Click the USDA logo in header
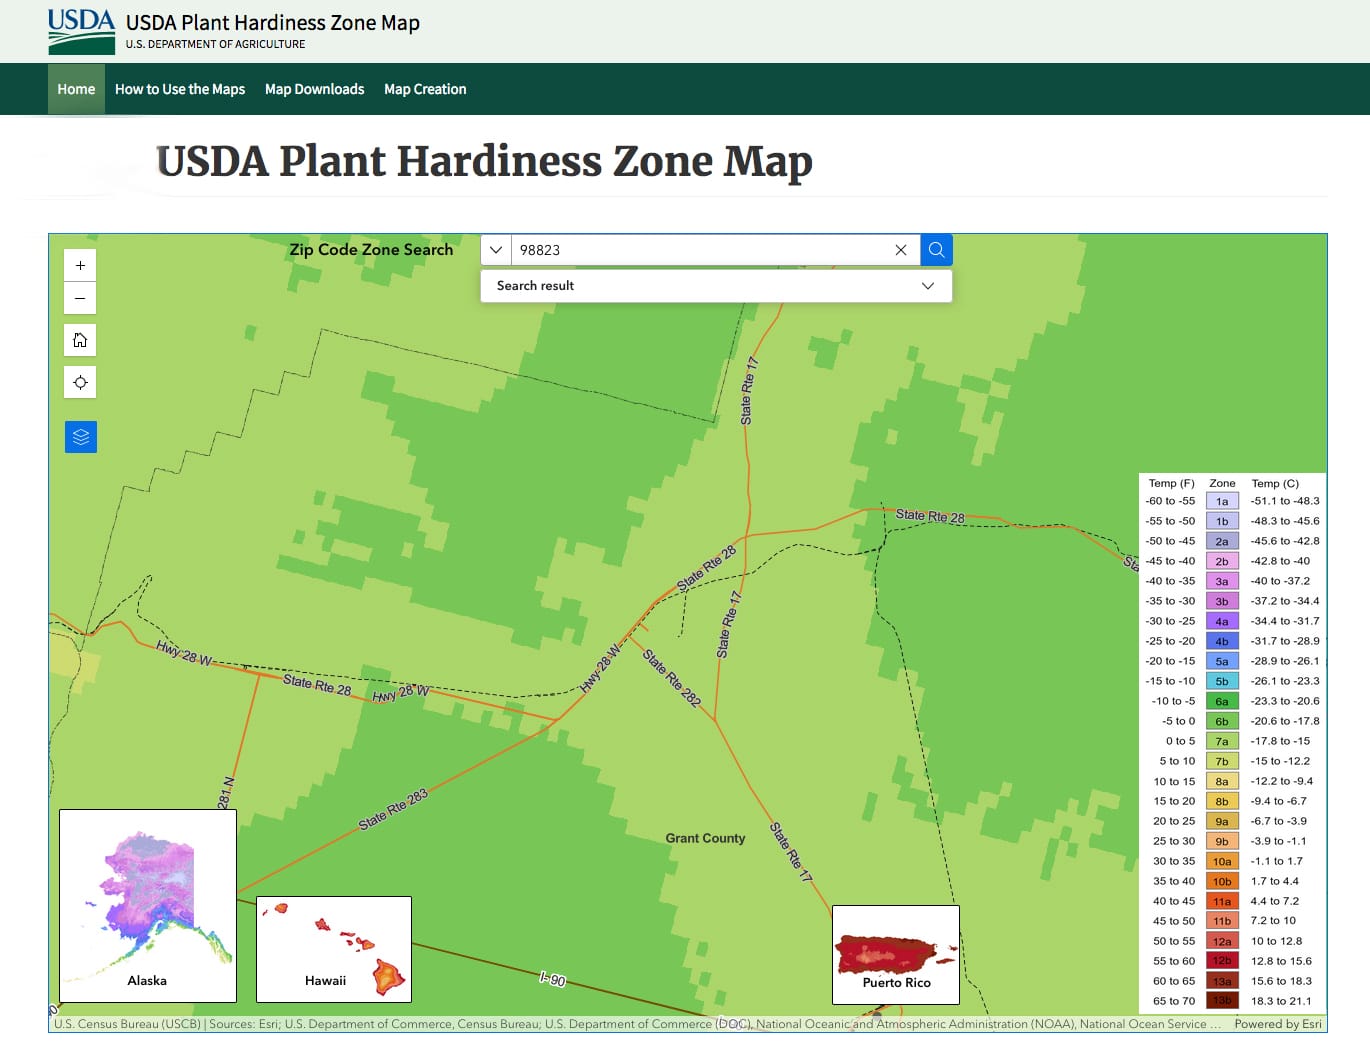Screen dimensions: 1370x1059 click(81, 31)
